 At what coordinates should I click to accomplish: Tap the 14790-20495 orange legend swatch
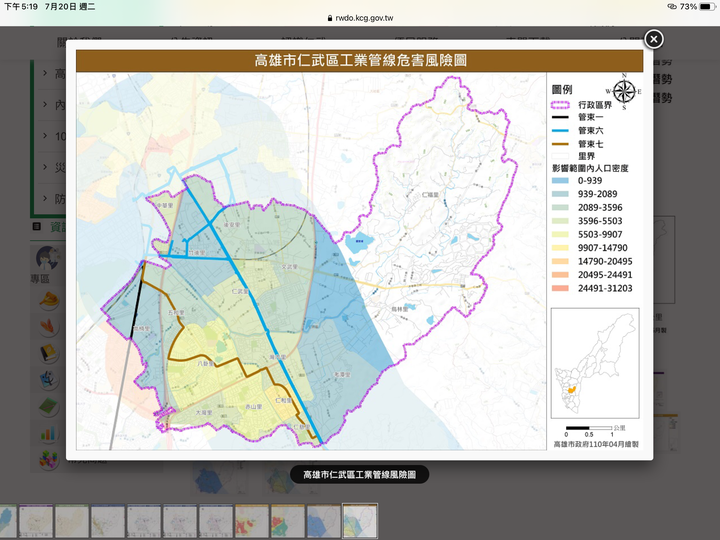[560, 261]
